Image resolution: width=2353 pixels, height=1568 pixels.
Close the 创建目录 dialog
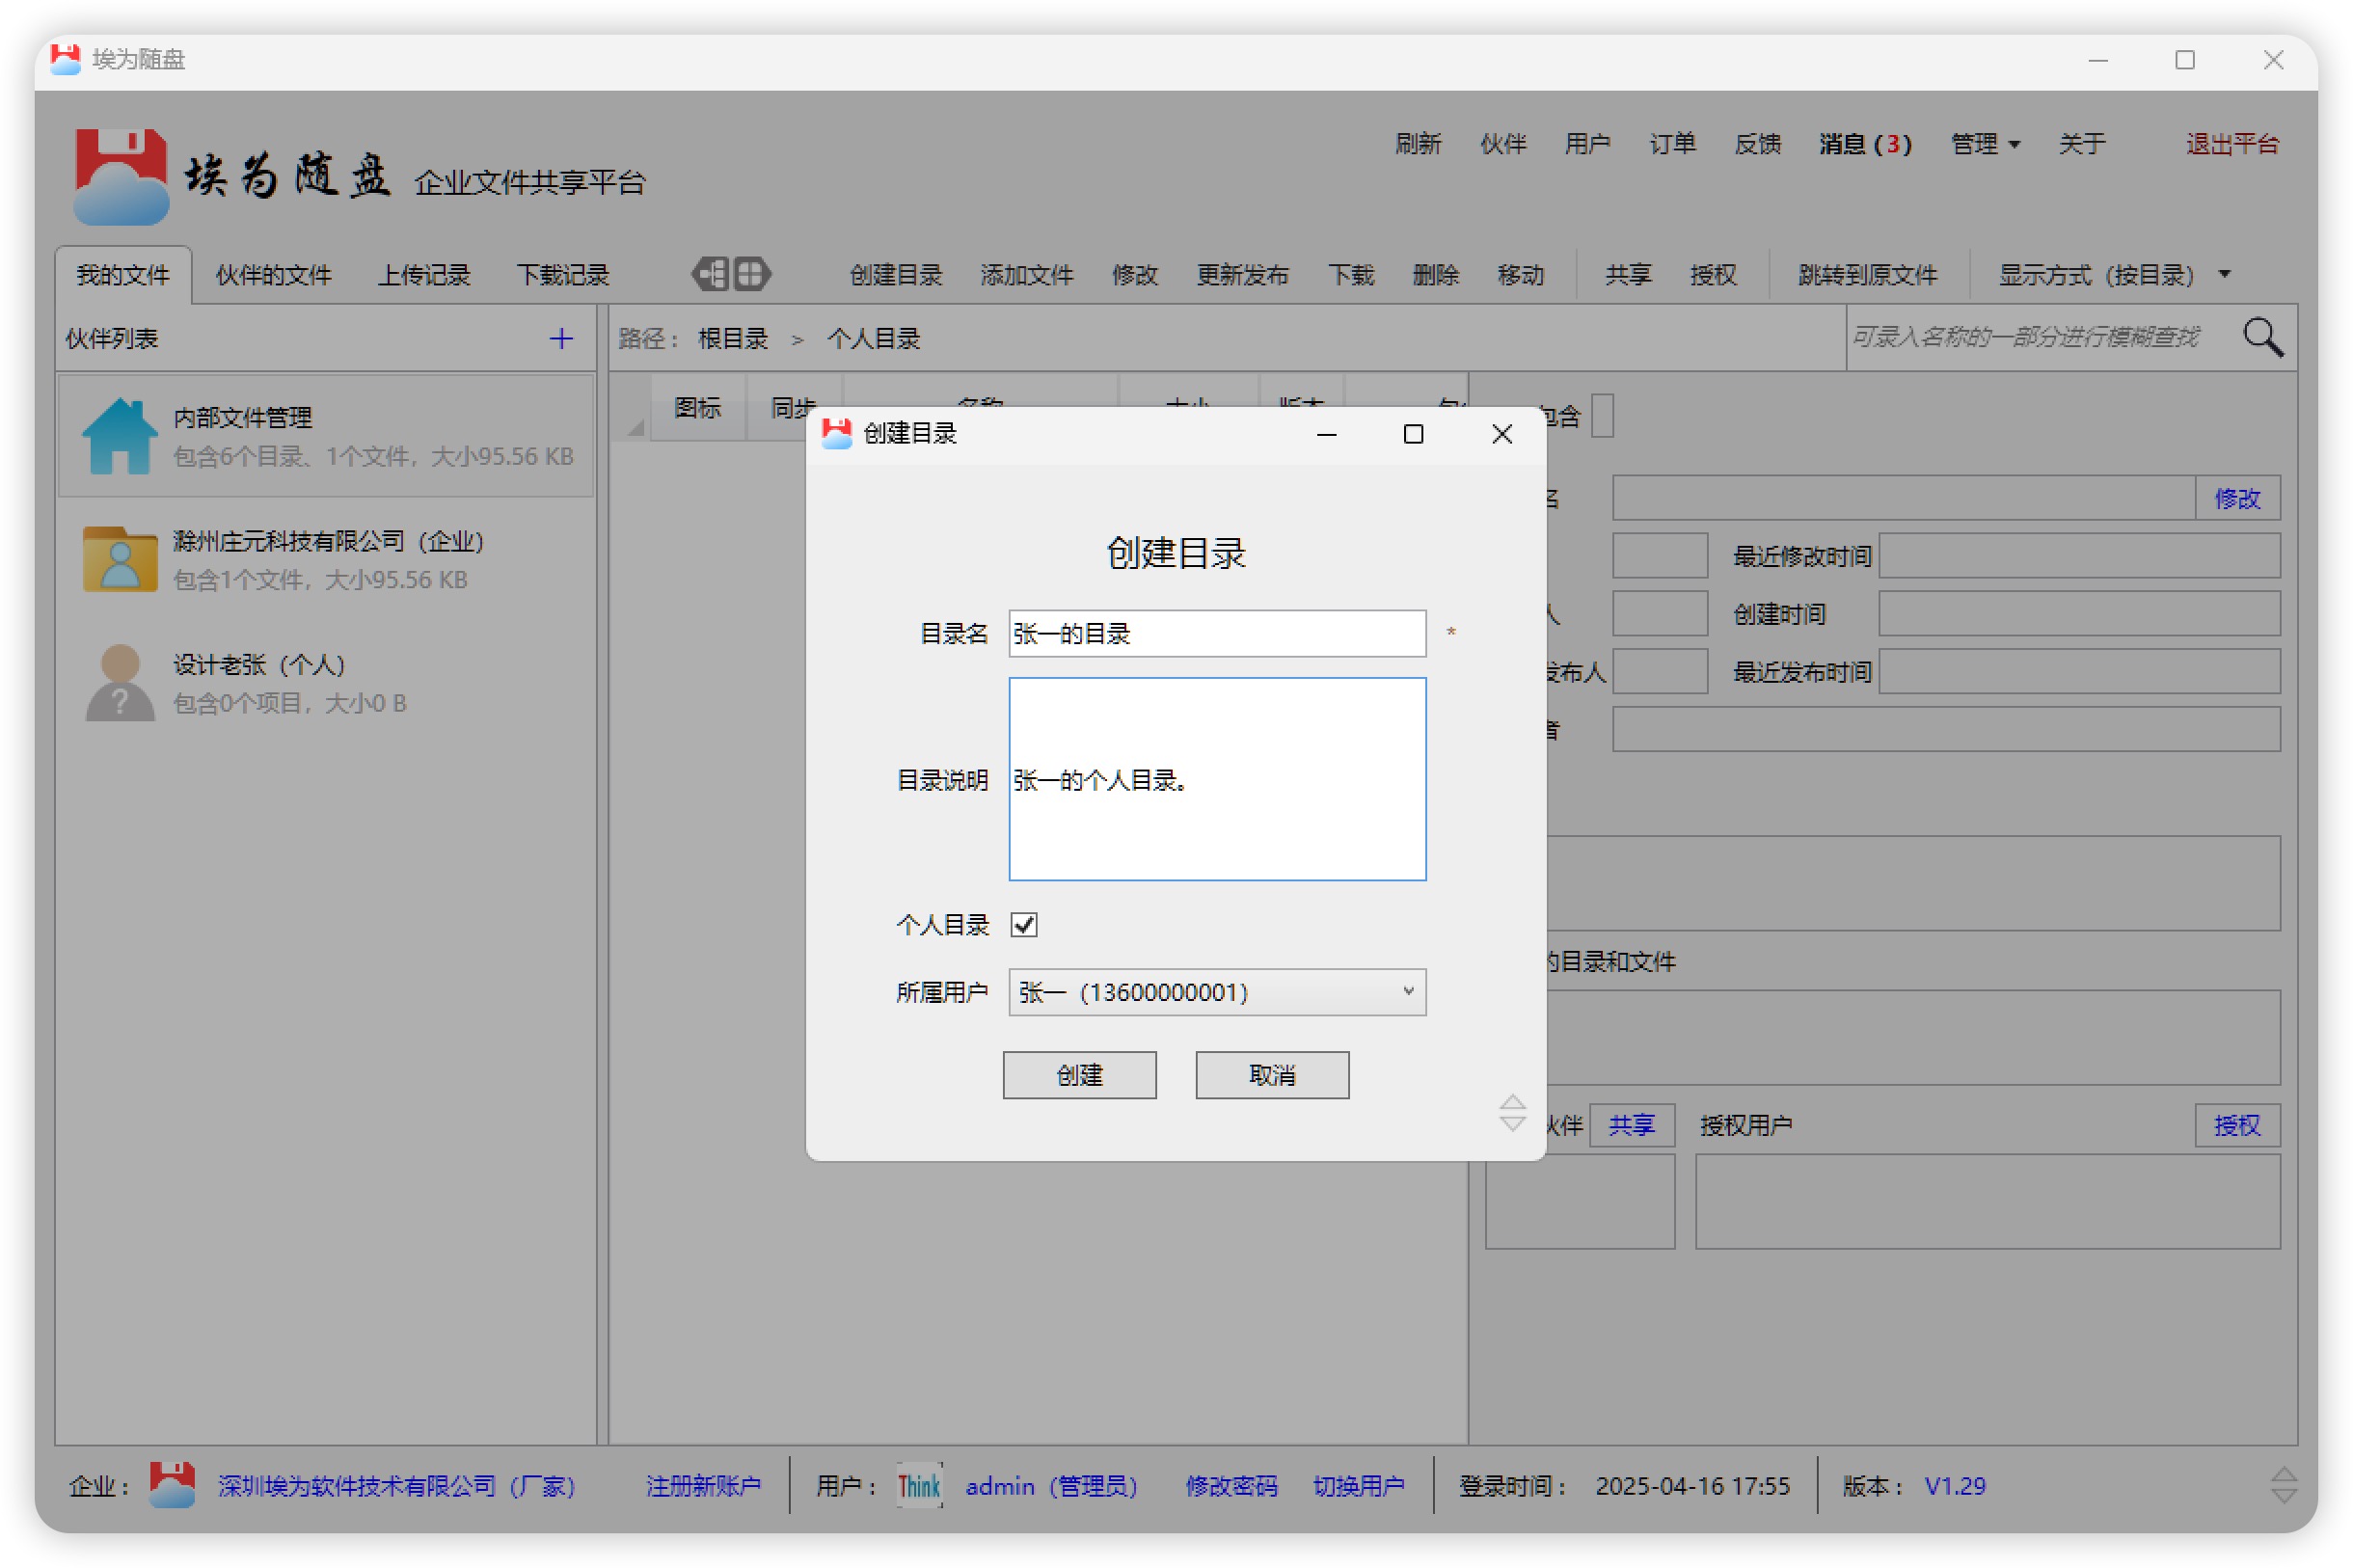point(1501,434)
